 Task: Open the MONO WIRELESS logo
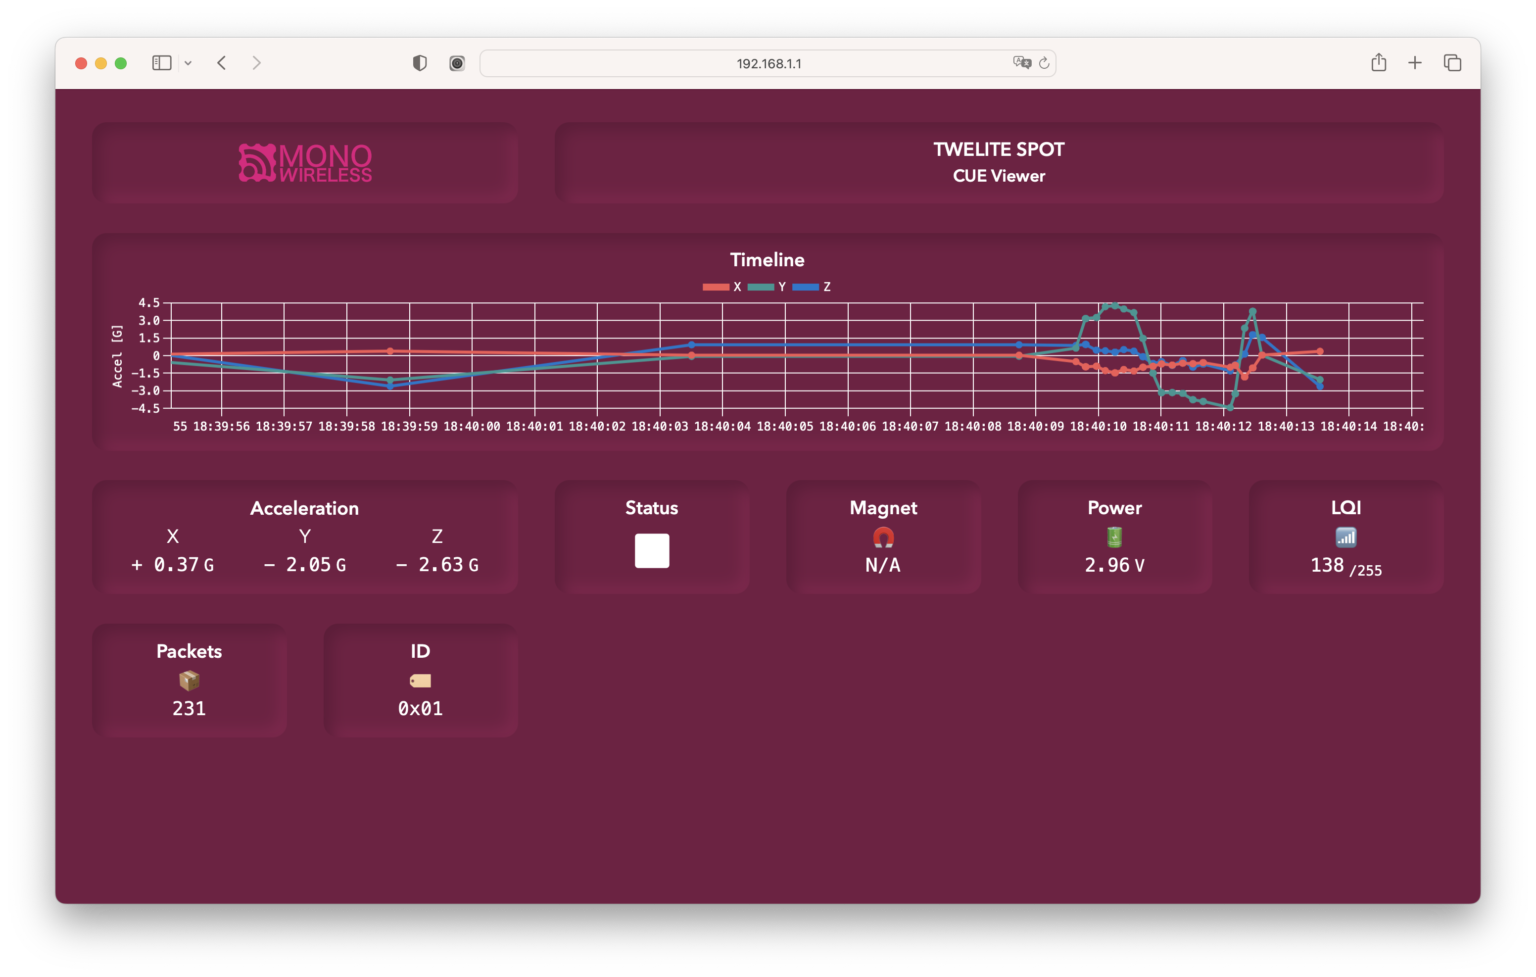coord(303,163)
